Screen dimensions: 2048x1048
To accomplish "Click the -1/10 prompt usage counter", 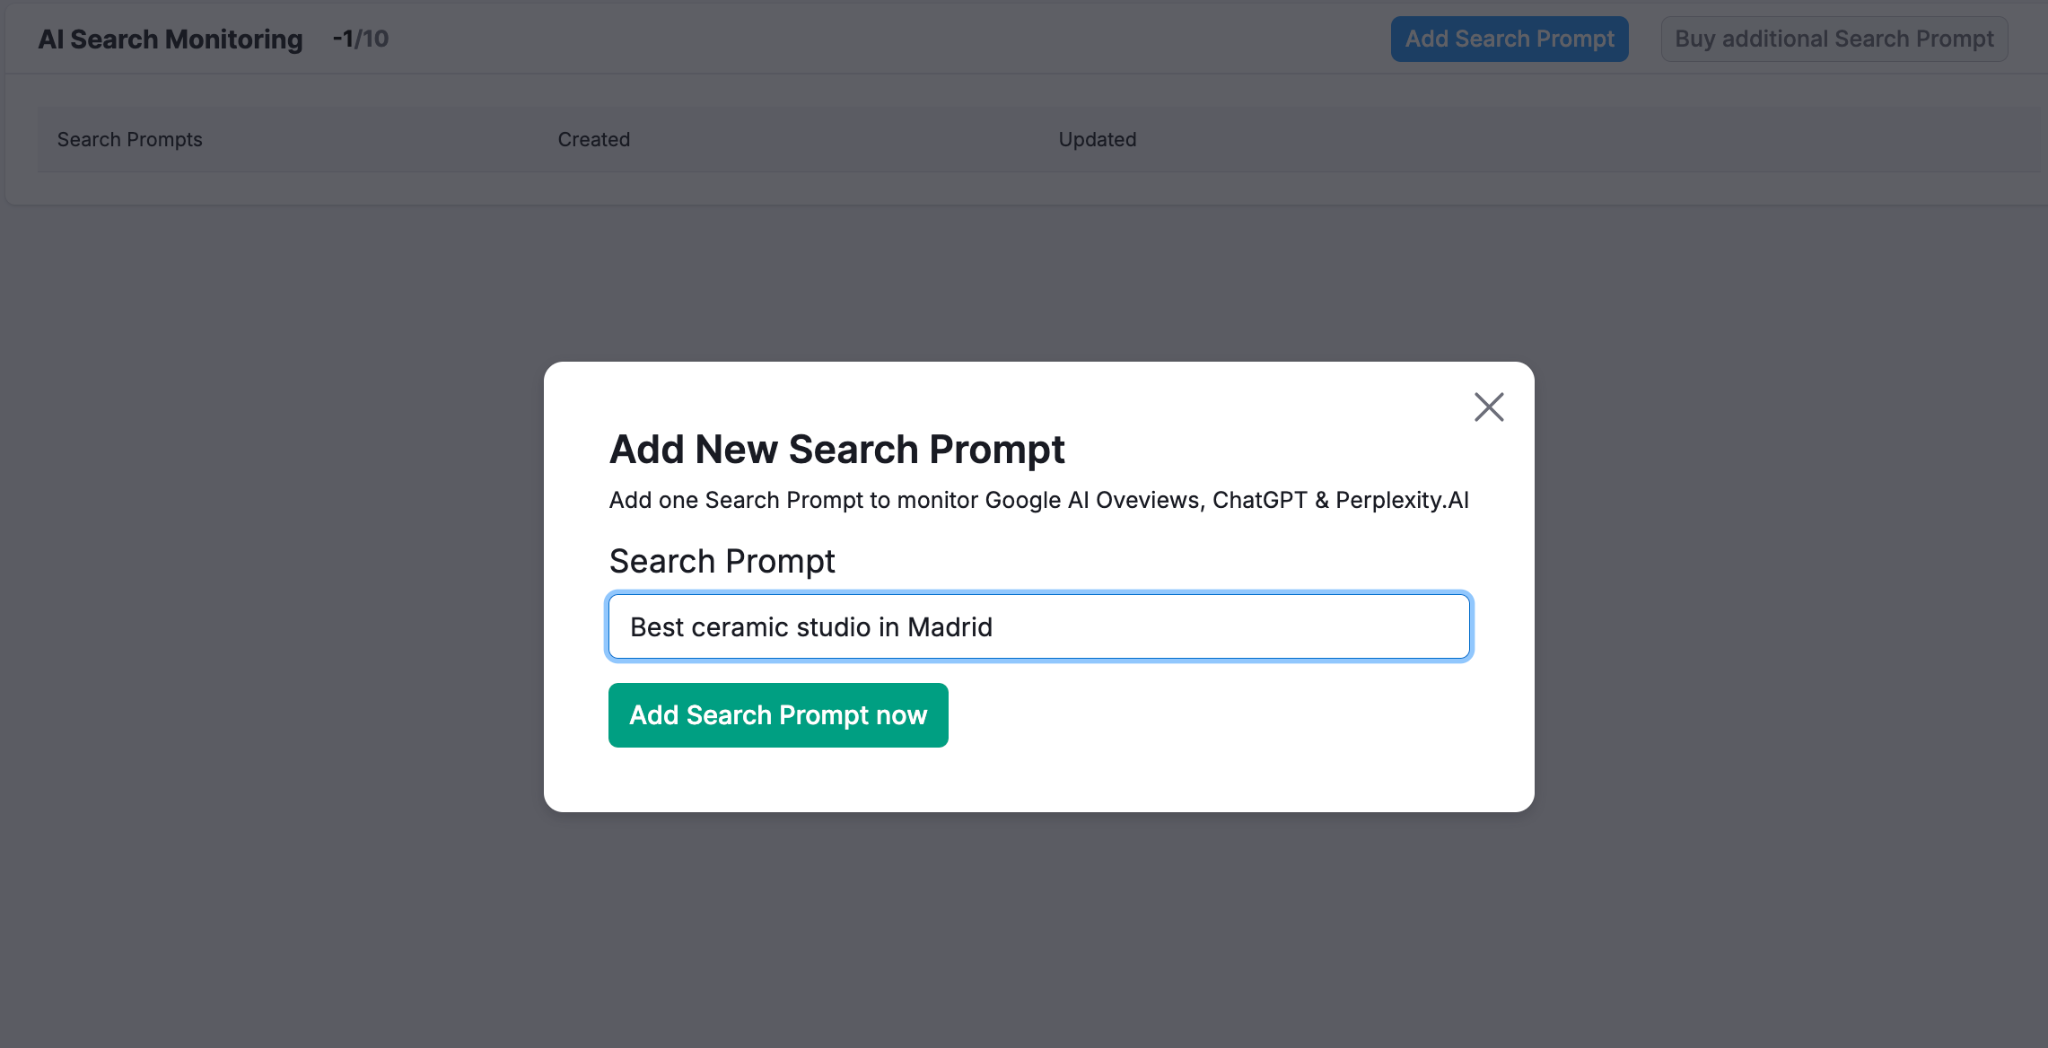I will (361, 39).
